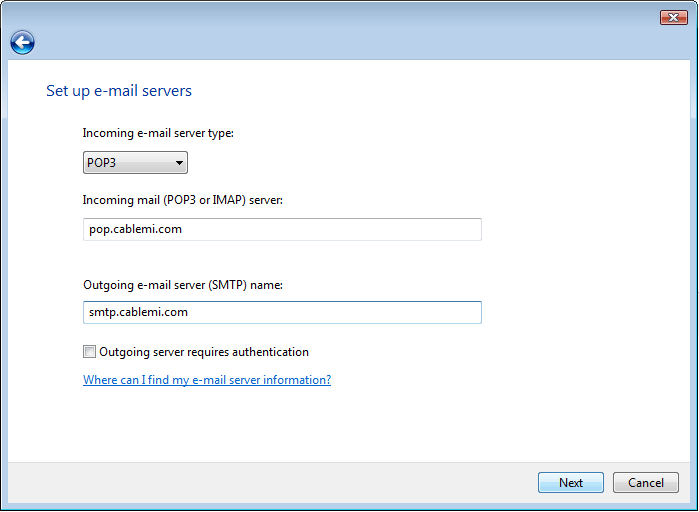Click the 'Outgoing server requires authentication' label text
Viewport: 699px width, 512px height.
point(204,352)
